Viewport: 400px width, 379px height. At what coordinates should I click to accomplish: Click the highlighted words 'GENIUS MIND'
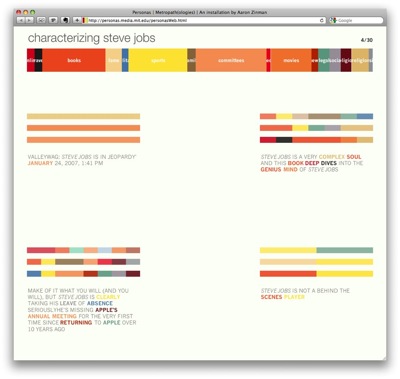point(279,169)
